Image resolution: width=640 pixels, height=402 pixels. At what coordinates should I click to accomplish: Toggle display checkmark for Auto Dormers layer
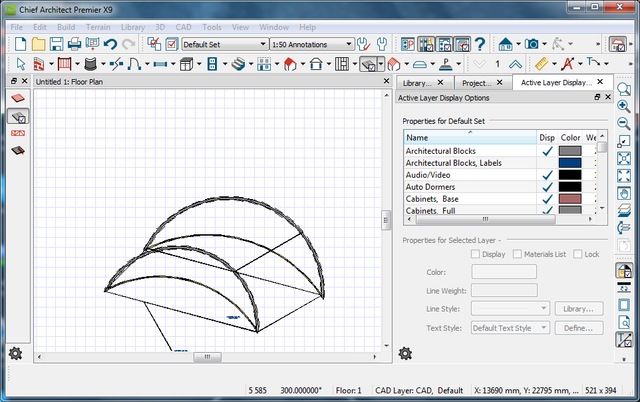click(x=547, y=187)
